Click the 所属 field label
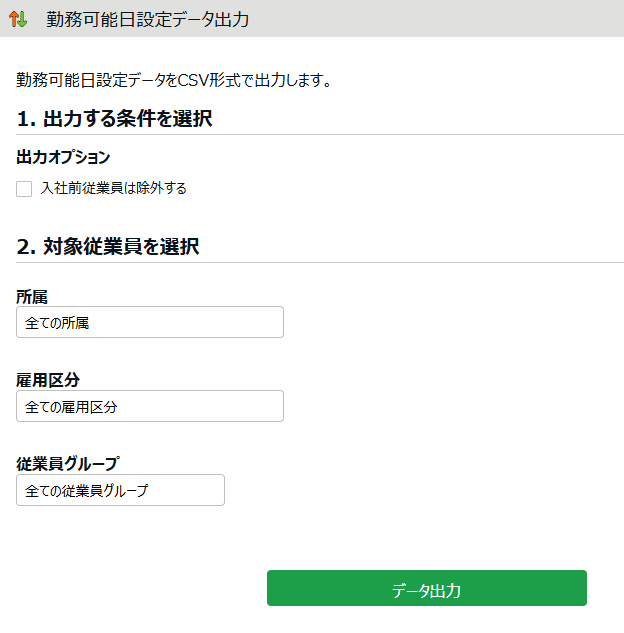 [32, 297]
